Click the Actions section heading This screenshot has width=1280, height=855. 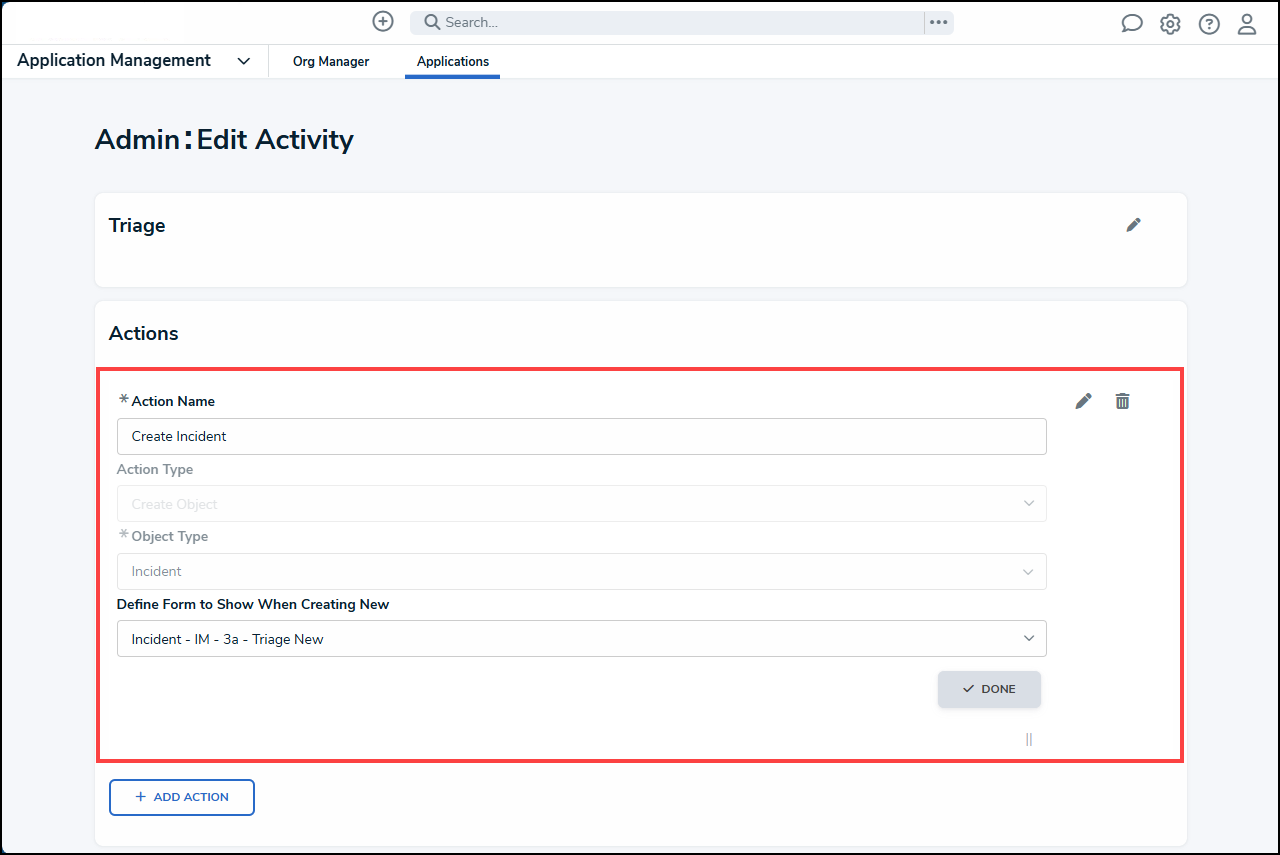(144, 334)
